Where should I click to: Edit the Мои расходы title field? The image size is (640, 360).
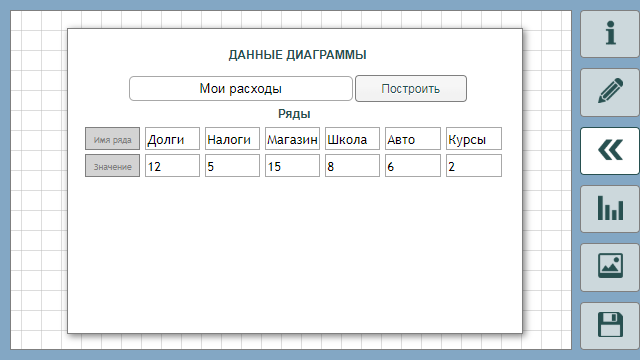point(241,89)
